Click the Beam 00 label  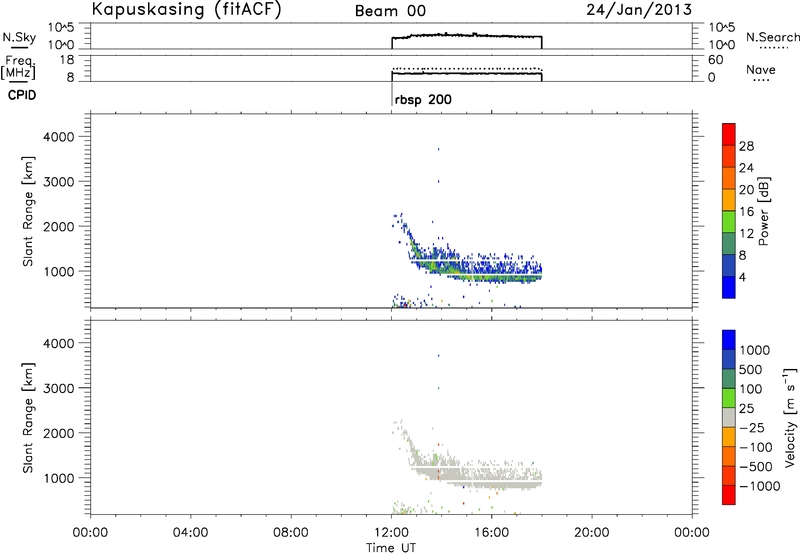[390, 11]
